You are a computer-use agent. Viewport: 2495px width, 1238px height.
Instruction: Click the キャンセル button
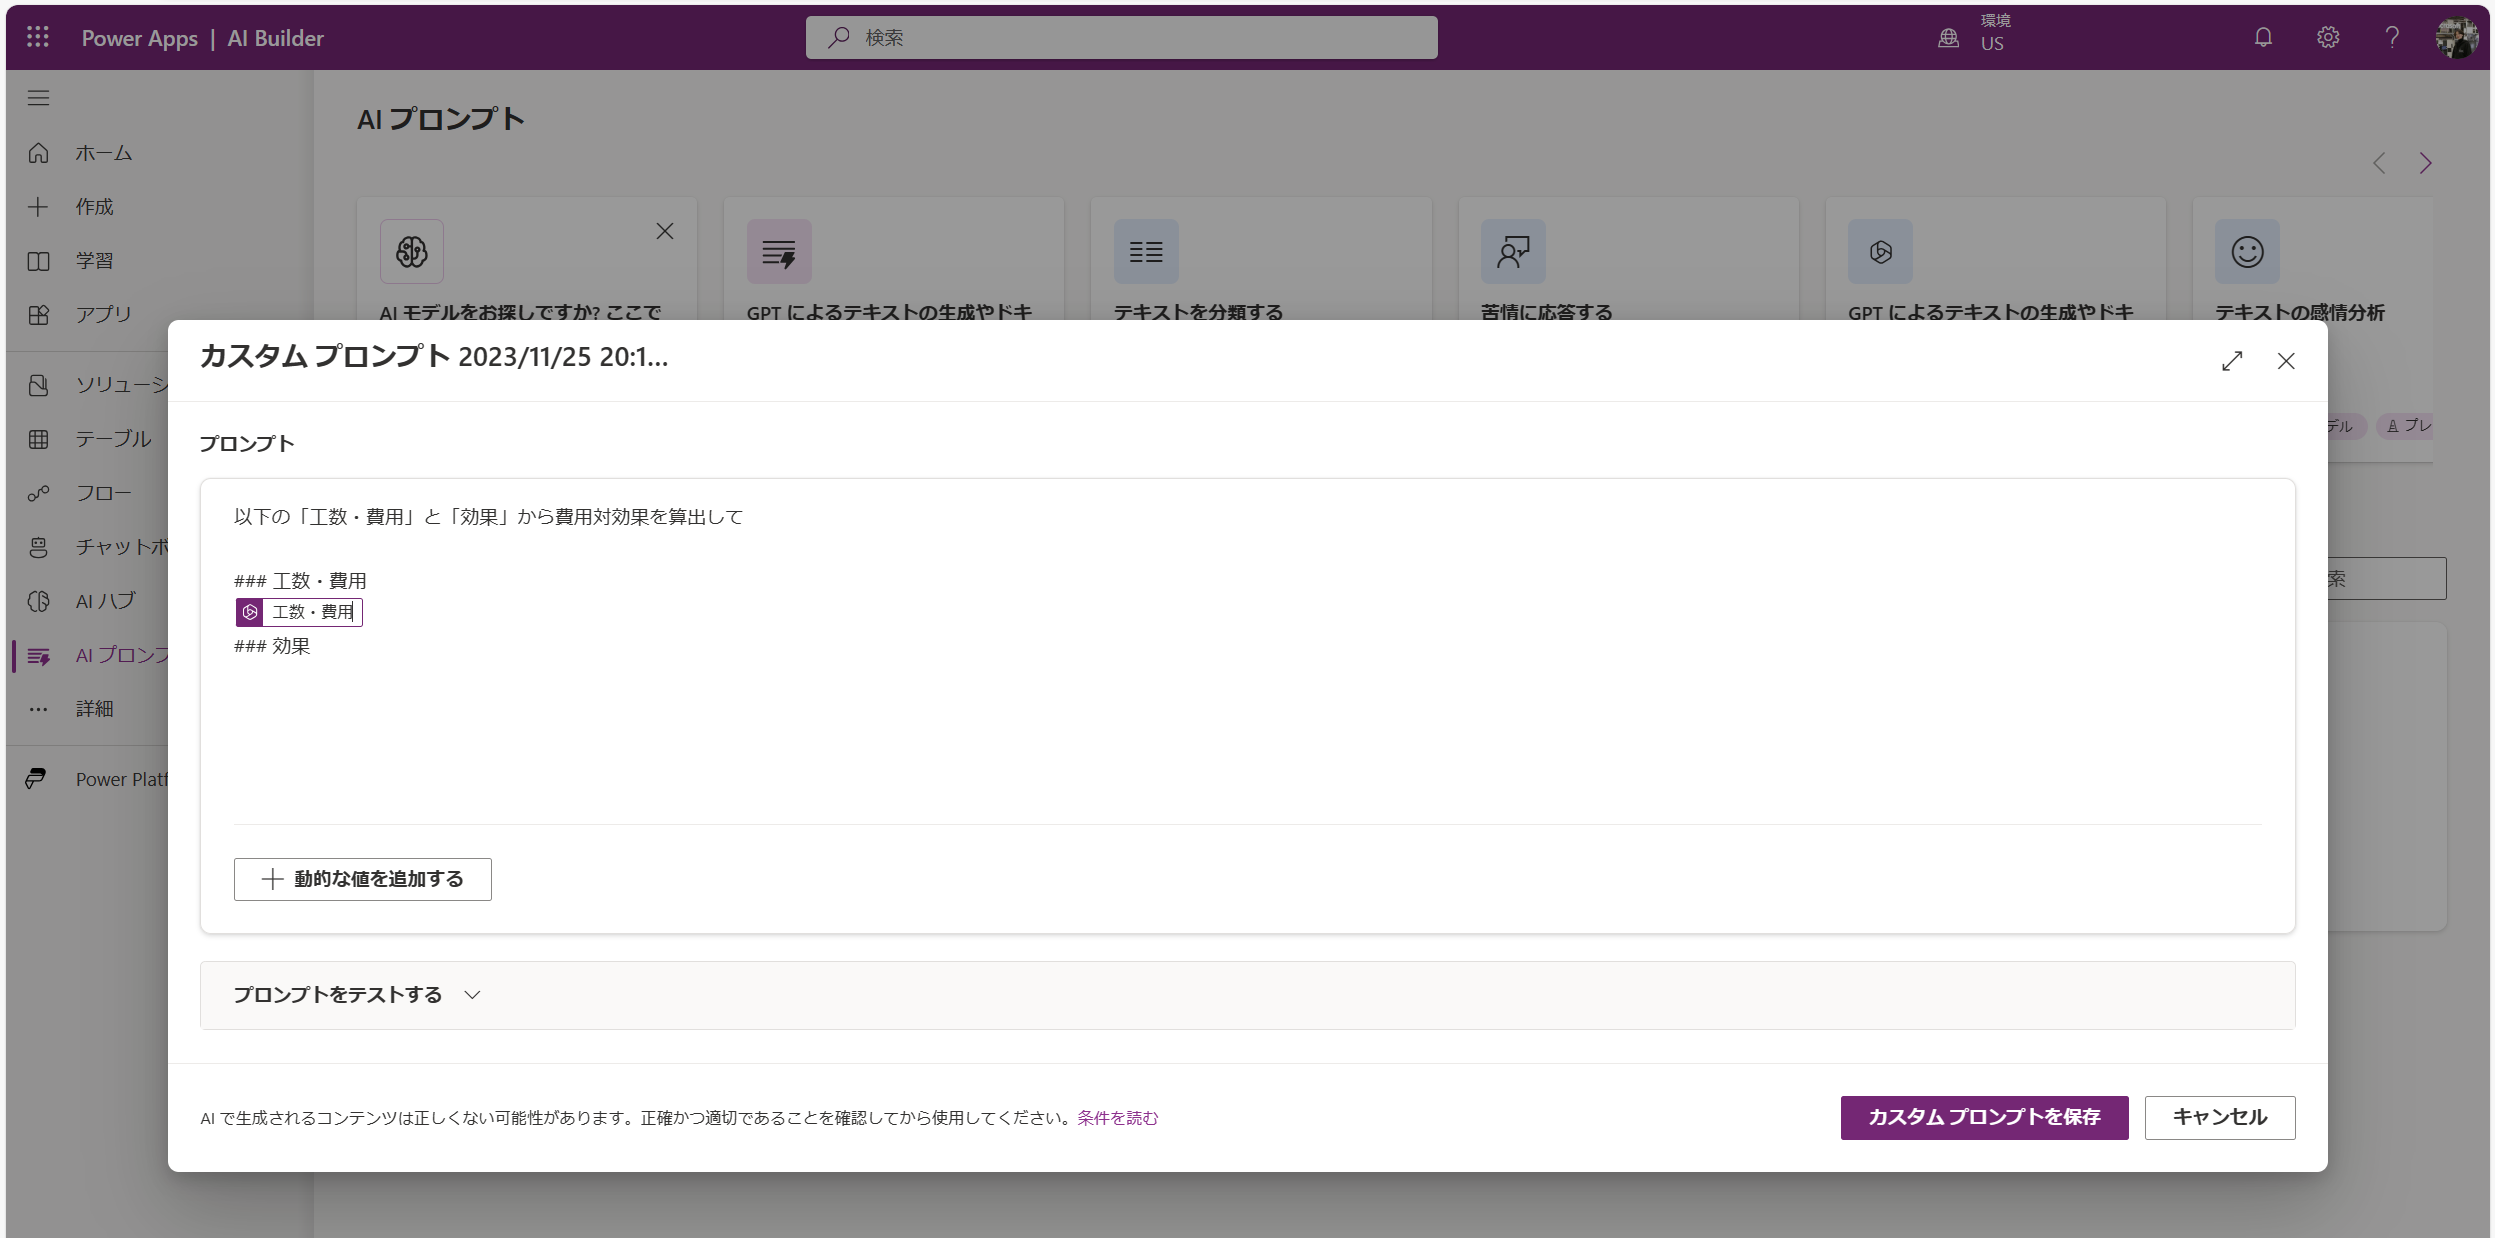2219,1117
